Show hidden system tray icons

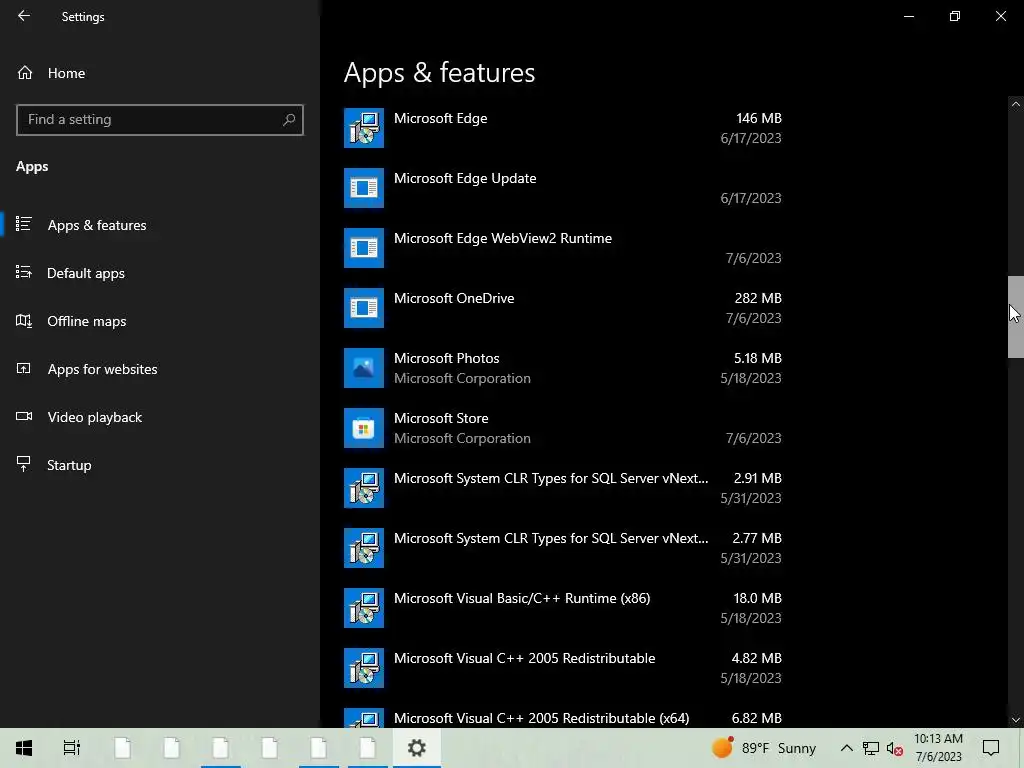click(846, 748)
